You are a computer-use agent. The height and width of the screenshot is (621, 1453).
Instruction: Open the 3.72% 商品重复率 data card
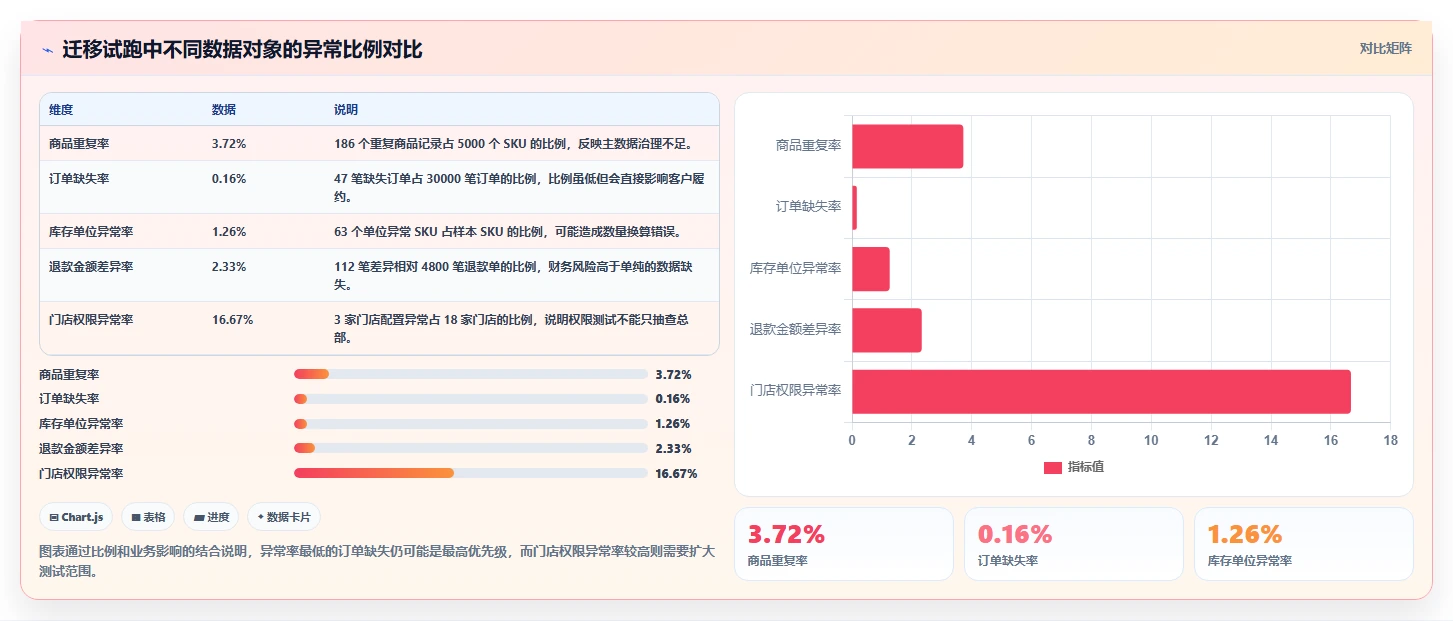tap(843, 544)
